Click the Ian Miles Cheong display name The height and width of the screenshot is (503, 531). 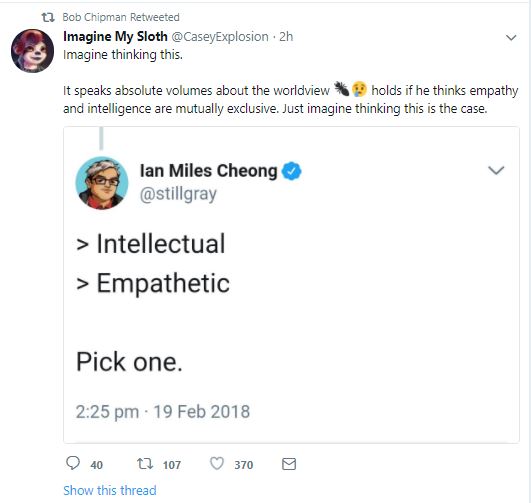tap(209, 171)
